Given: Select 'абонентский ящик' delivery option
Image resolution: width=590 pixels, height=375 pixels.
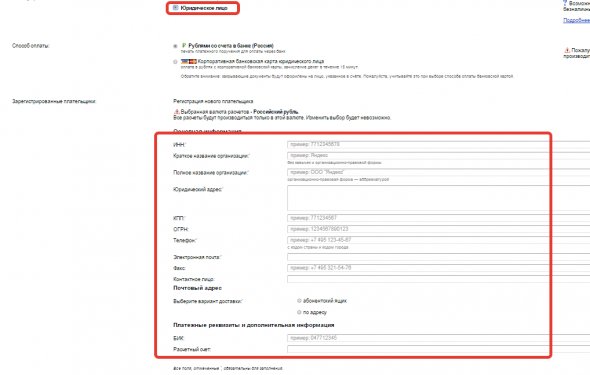Looking at the screenshot, I should point(299,301).
